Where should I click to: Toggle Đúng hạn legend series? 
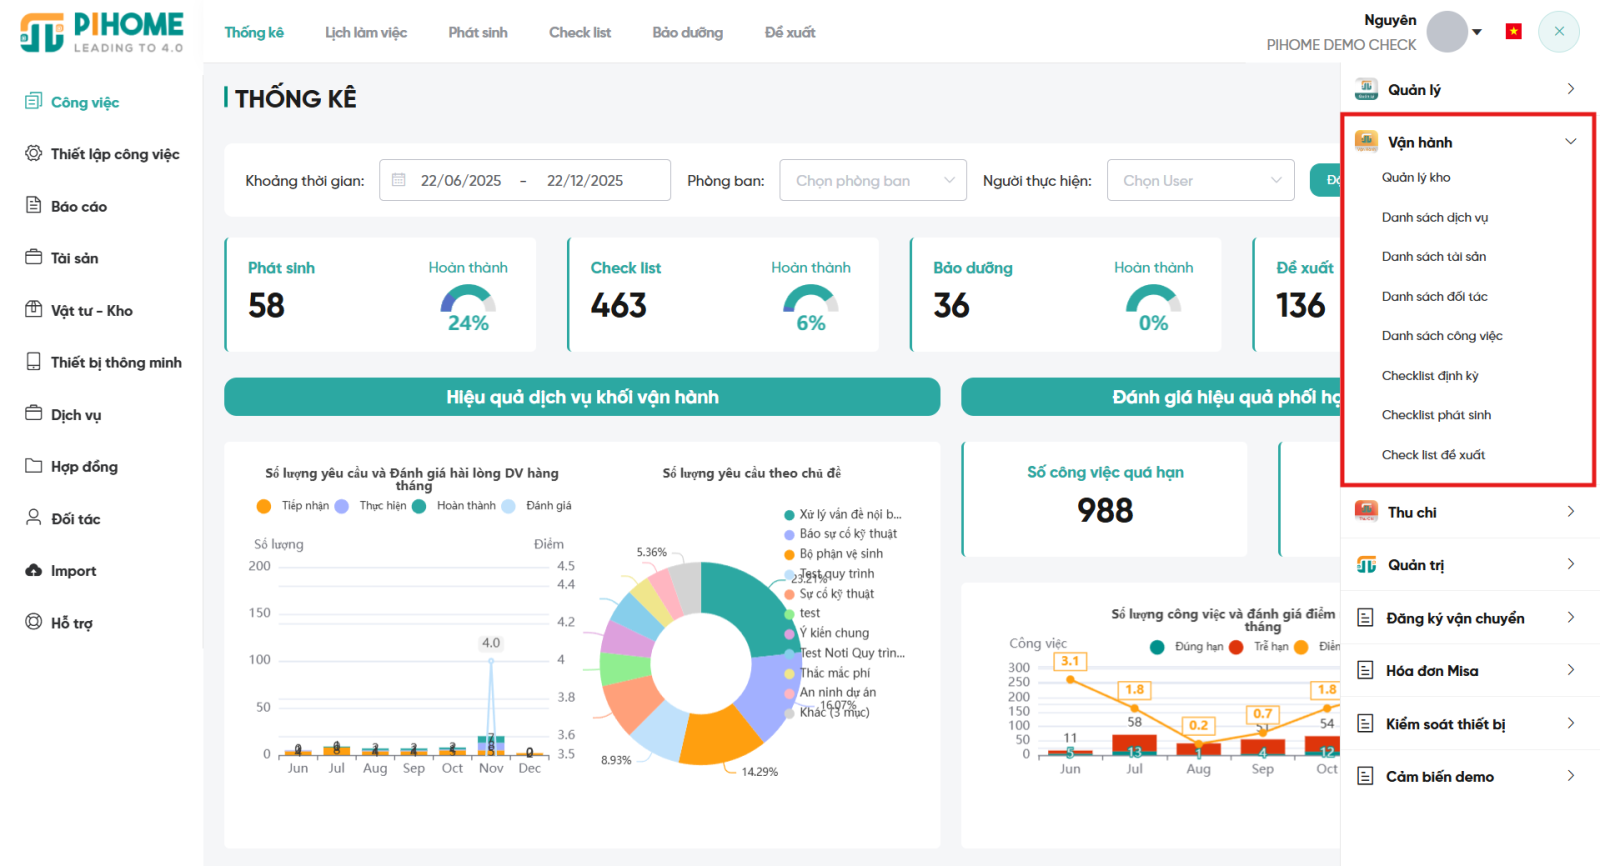(x=1187, y=647)
